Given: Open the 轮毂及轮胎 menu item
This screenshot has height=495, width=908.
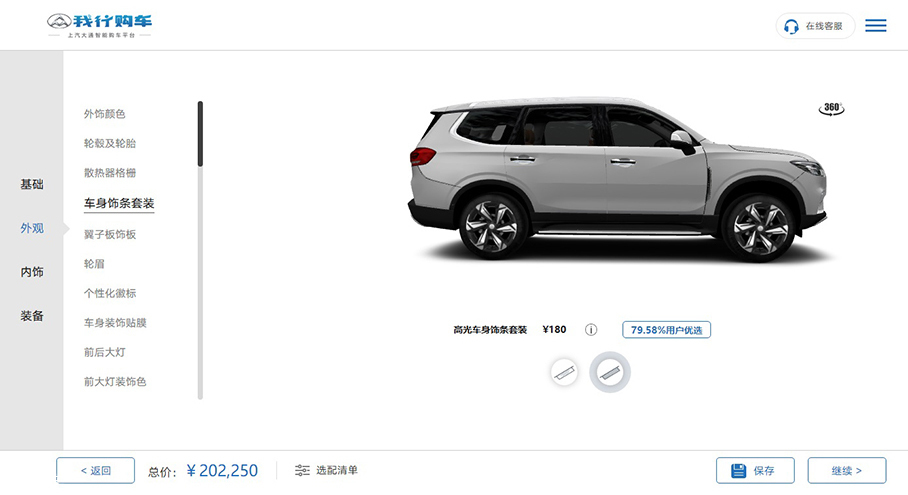Looking at the screenshot, I should point(109,144).
